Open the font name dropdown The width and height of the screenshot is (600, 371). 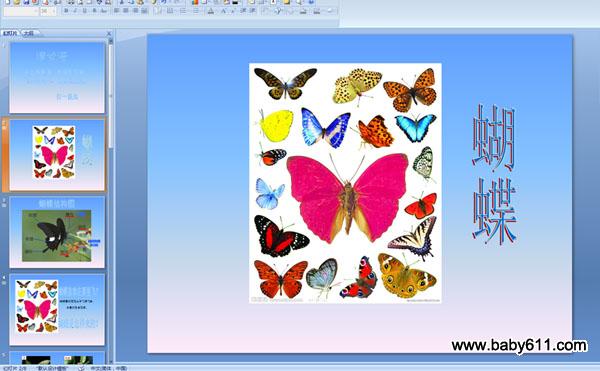pyautogui.click(x=20, y=11)
